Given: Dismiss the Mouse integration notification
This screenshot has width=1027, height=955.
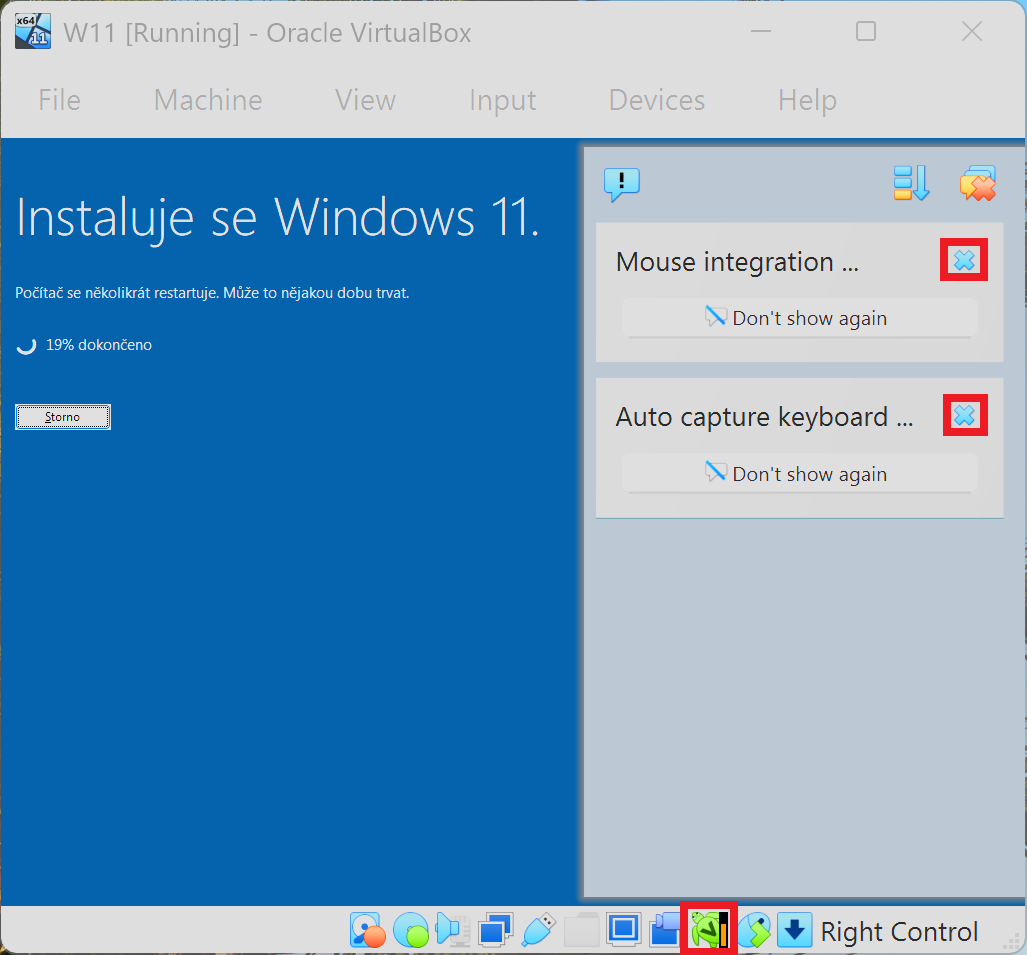Looking at the screenshot, I should pos(963,259).
